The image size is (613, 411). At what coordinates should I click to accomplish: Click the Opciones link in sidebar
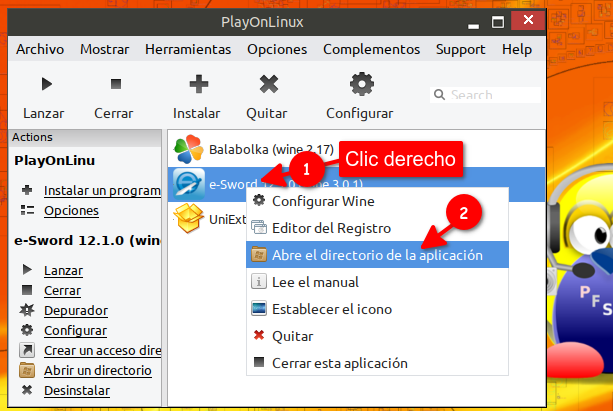71,210
